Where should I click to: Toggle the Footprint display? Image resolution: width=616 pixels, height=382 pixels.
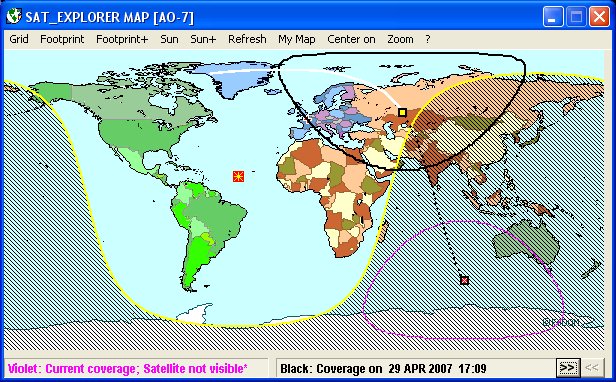click(x=62, y=39)
